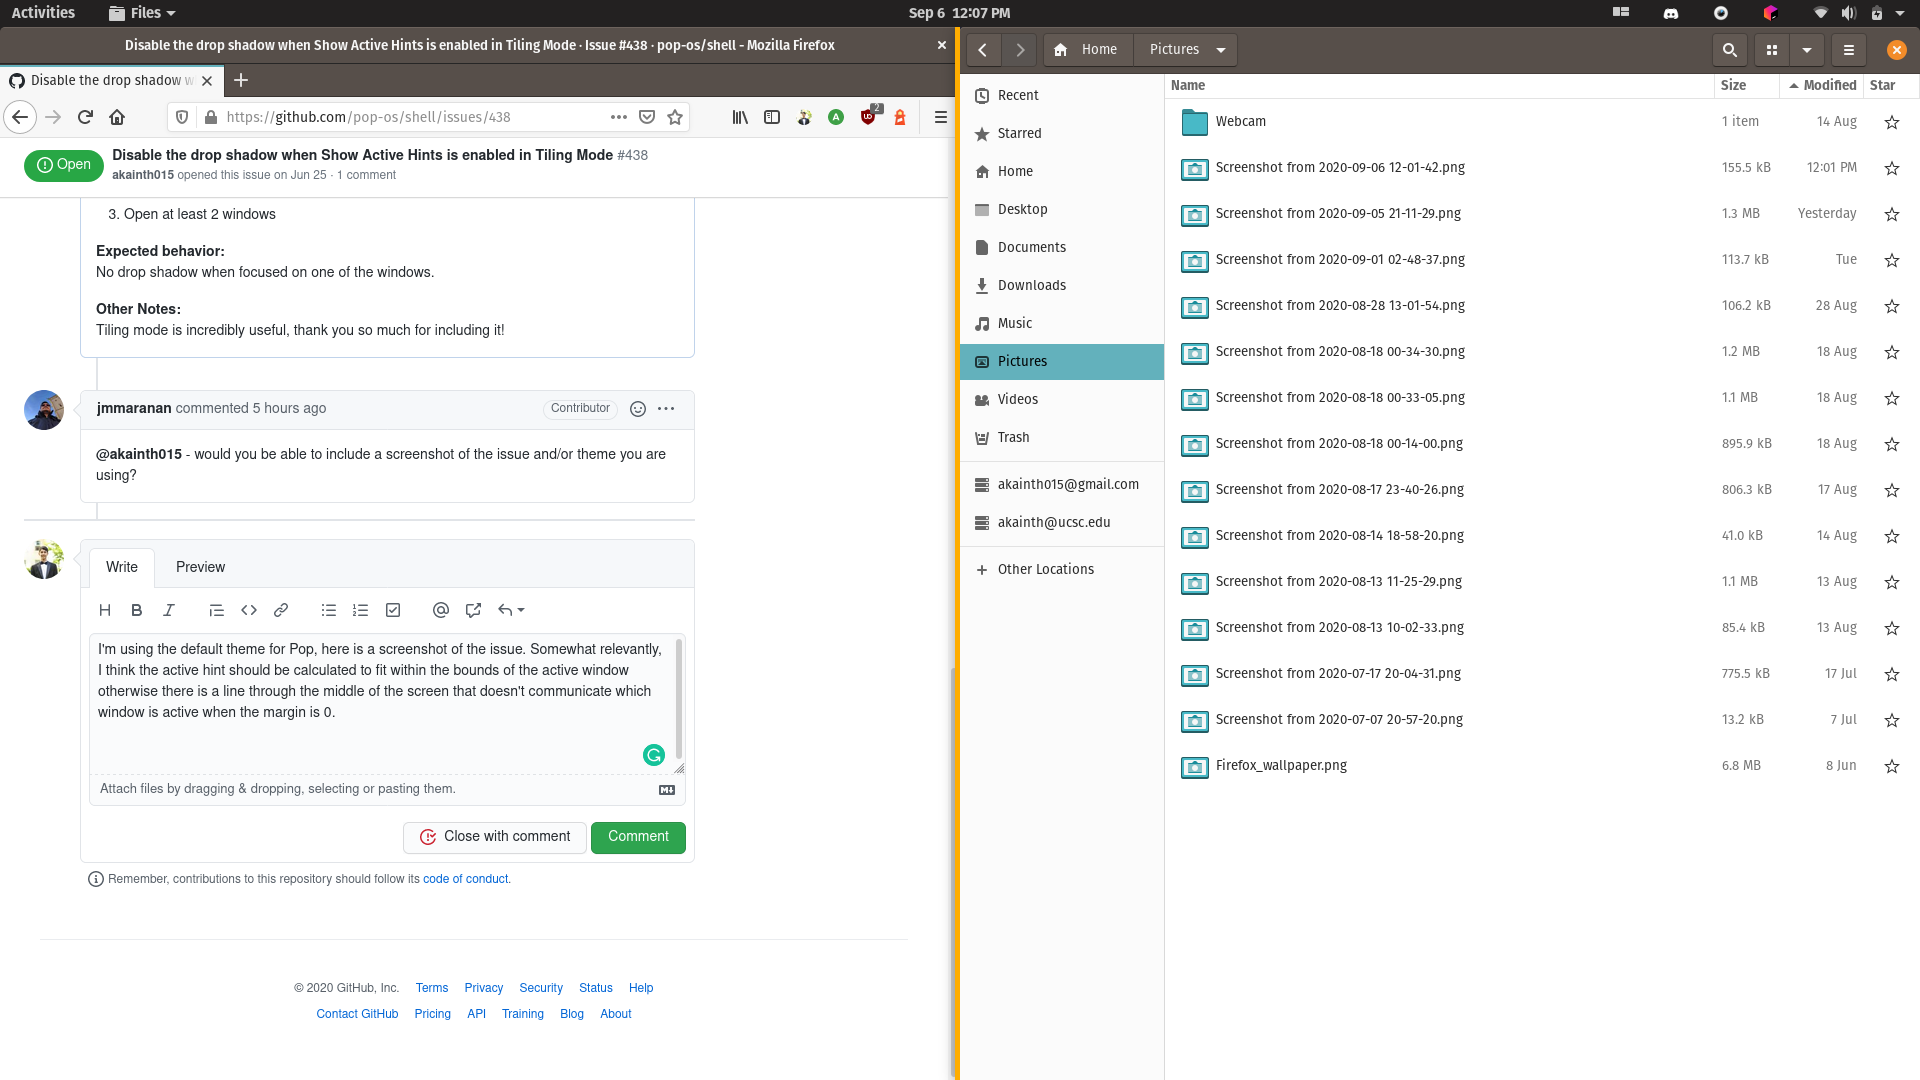Open the Pictures path dropdown

click(1220, 49)
